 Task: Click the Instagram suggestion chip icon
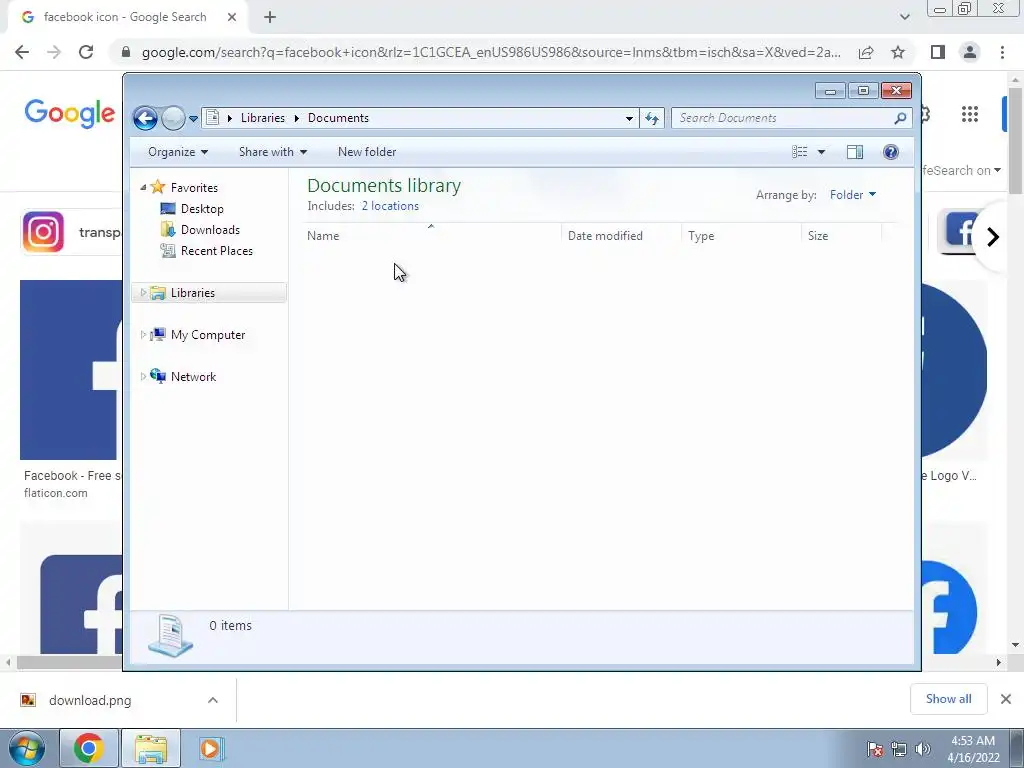pos(43,232)
